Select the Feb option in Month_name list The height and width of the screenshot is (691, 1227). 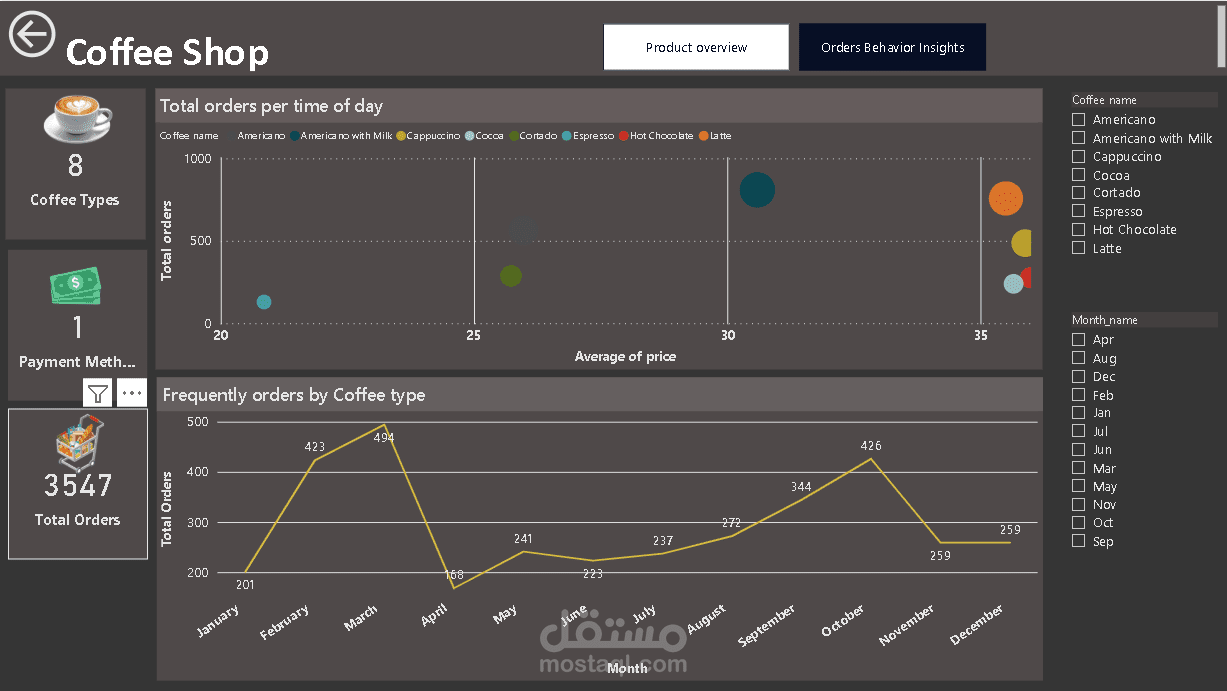point(1078,394)
